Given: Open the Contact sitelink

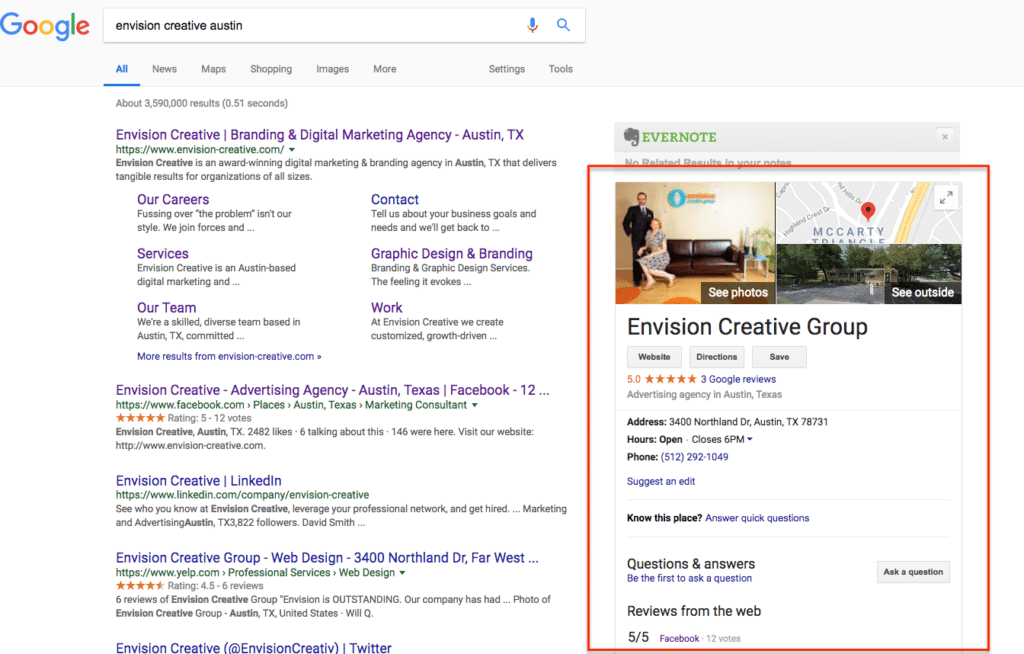Looking at the screenshot, I should [x=394, y=199].
